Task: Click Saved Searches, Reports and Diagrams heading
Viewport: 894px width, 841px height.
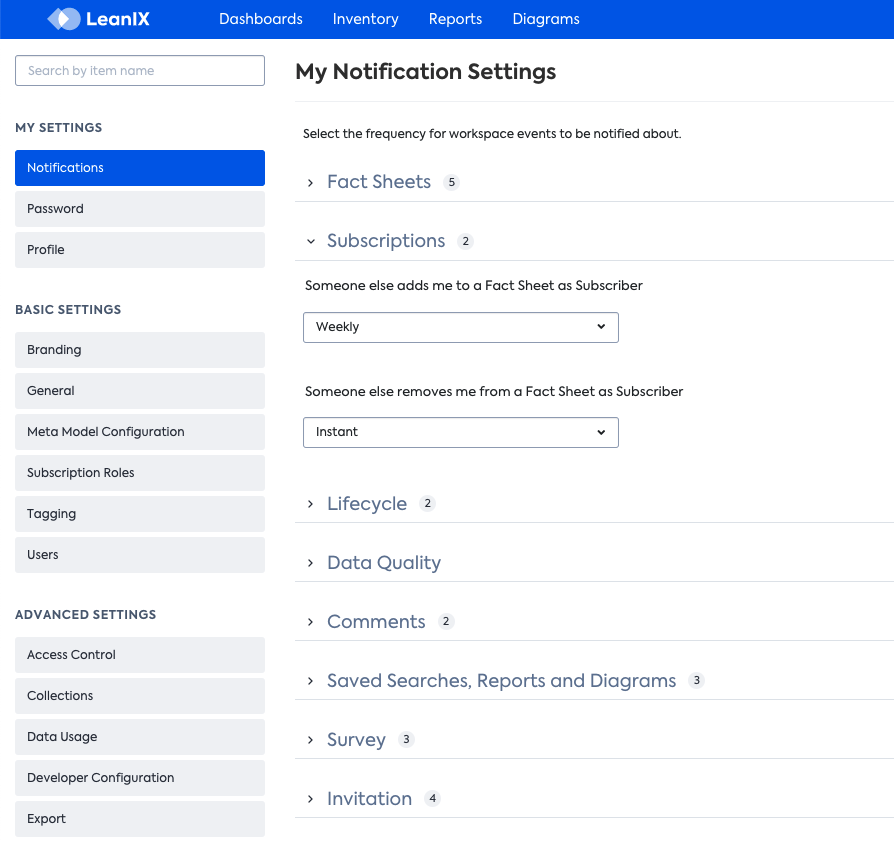Action: (x=501, y=681)
